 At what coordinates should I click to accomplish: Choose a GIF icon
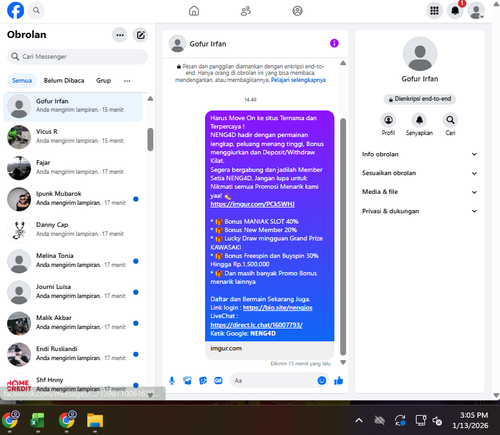click(x=218, y=381)
